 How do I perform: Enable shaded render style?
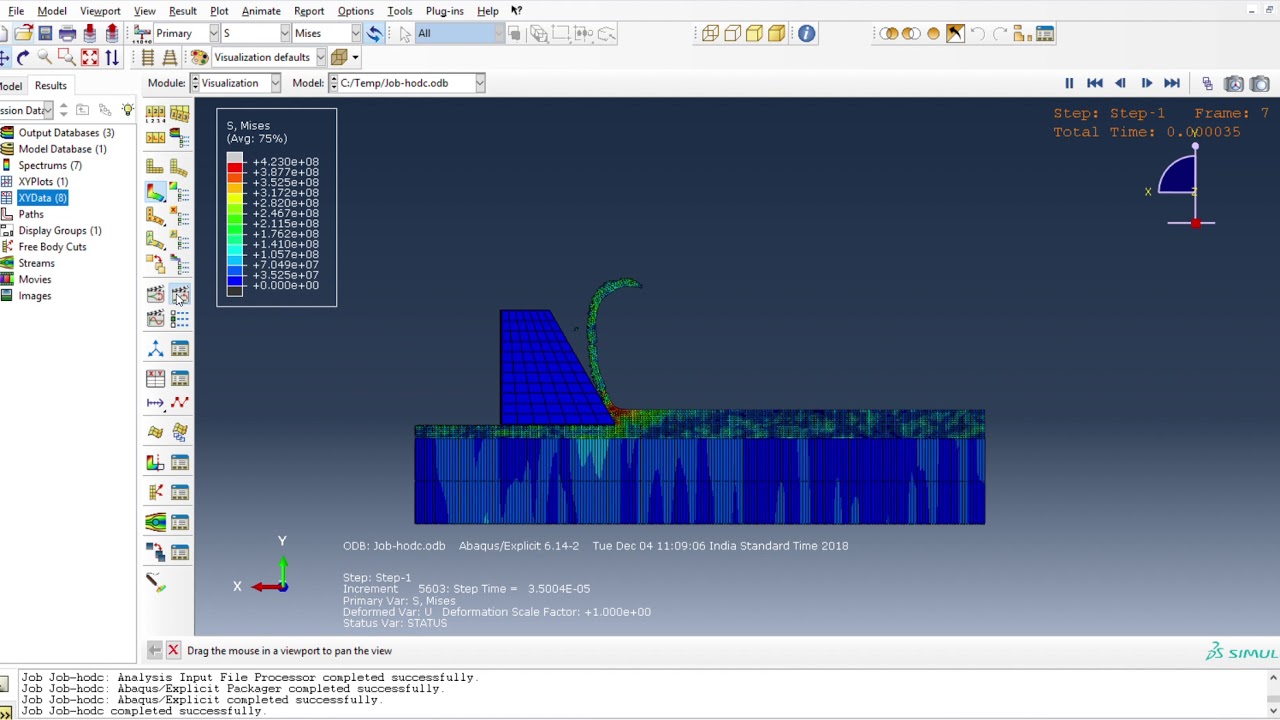pos(776,34)
